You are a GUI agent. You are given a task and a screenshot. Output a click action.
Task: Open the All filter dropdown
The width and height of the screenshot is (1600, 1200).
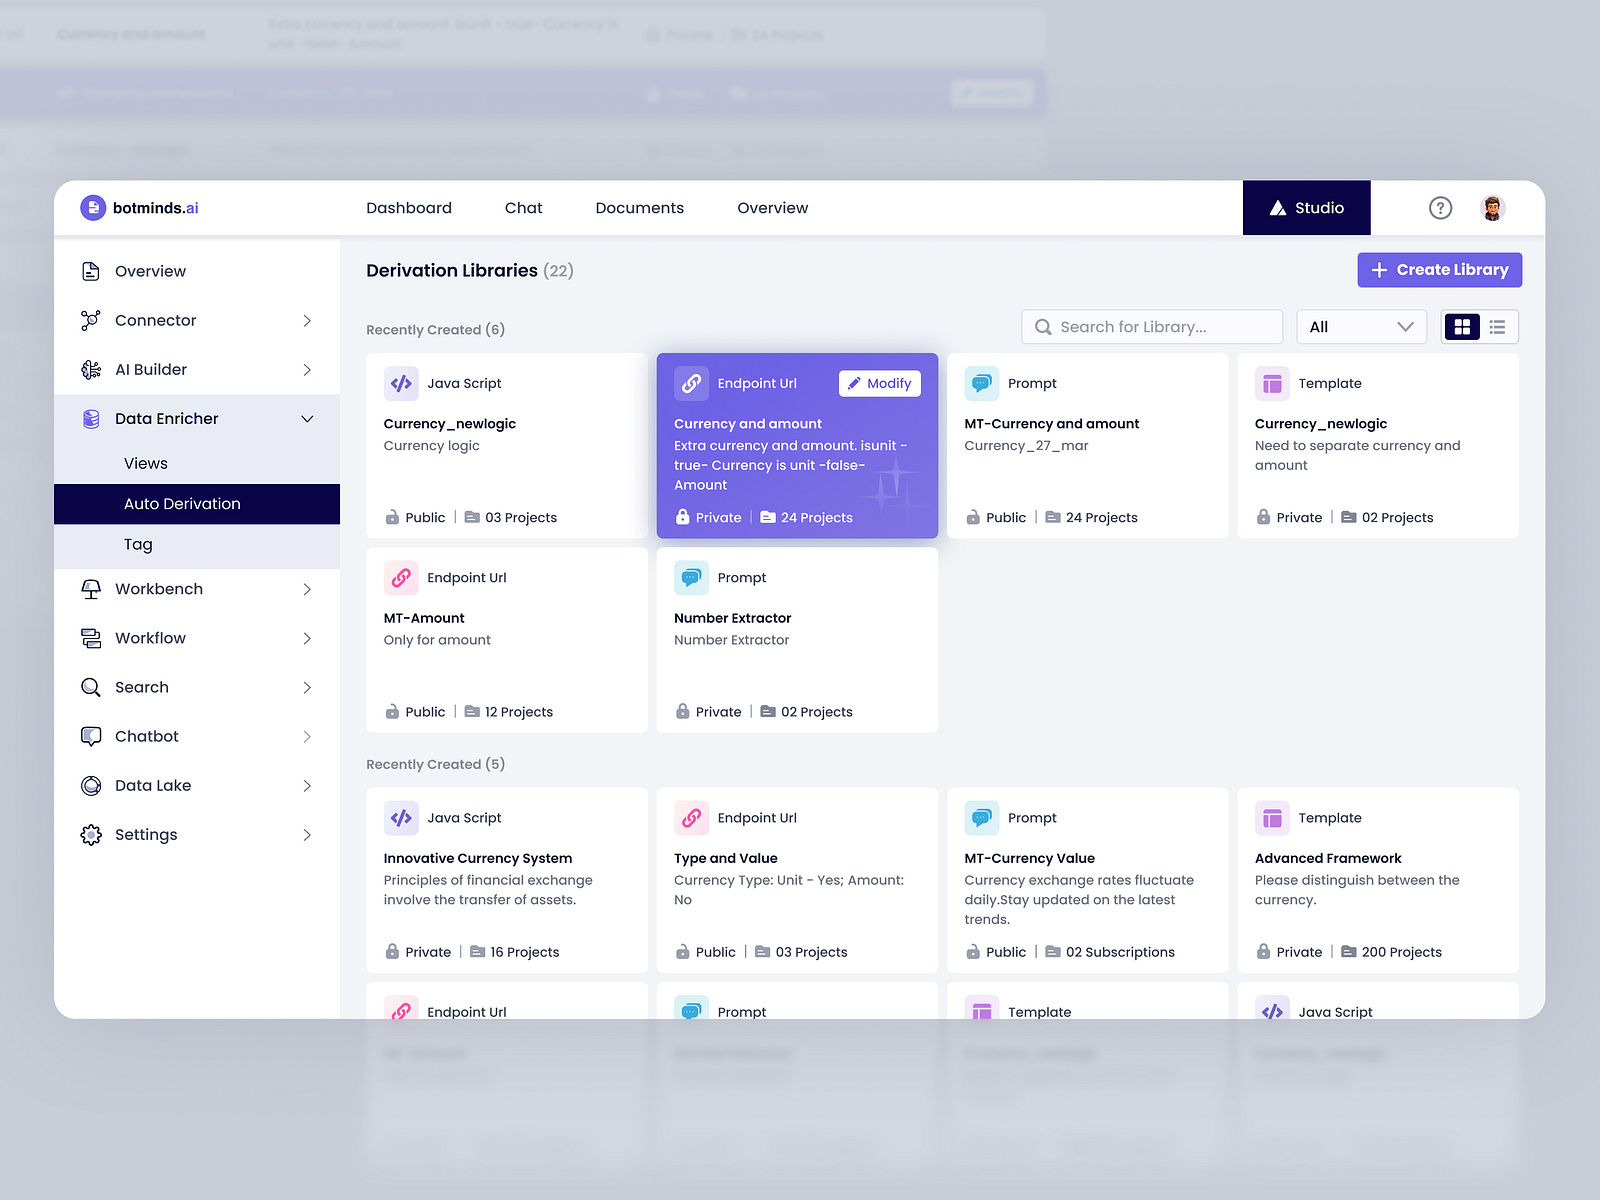[1361, 326]
